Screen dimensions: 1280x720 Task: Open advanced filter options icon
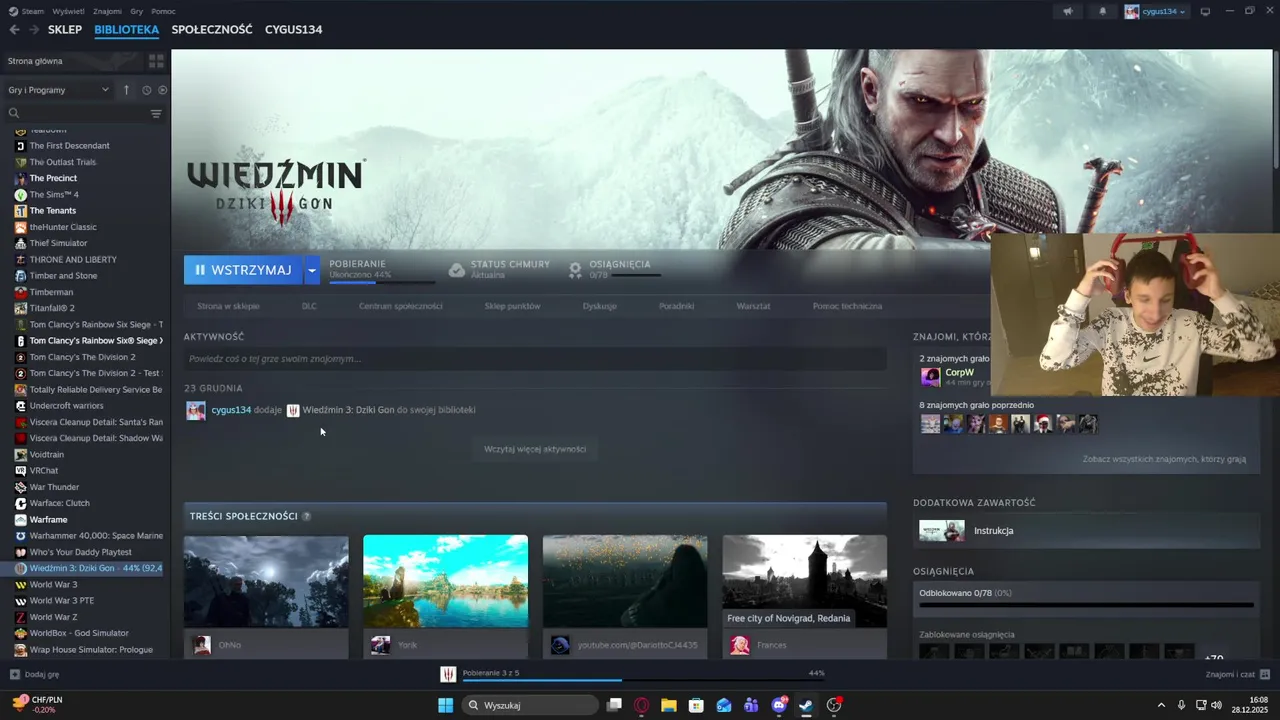point(156,113)
